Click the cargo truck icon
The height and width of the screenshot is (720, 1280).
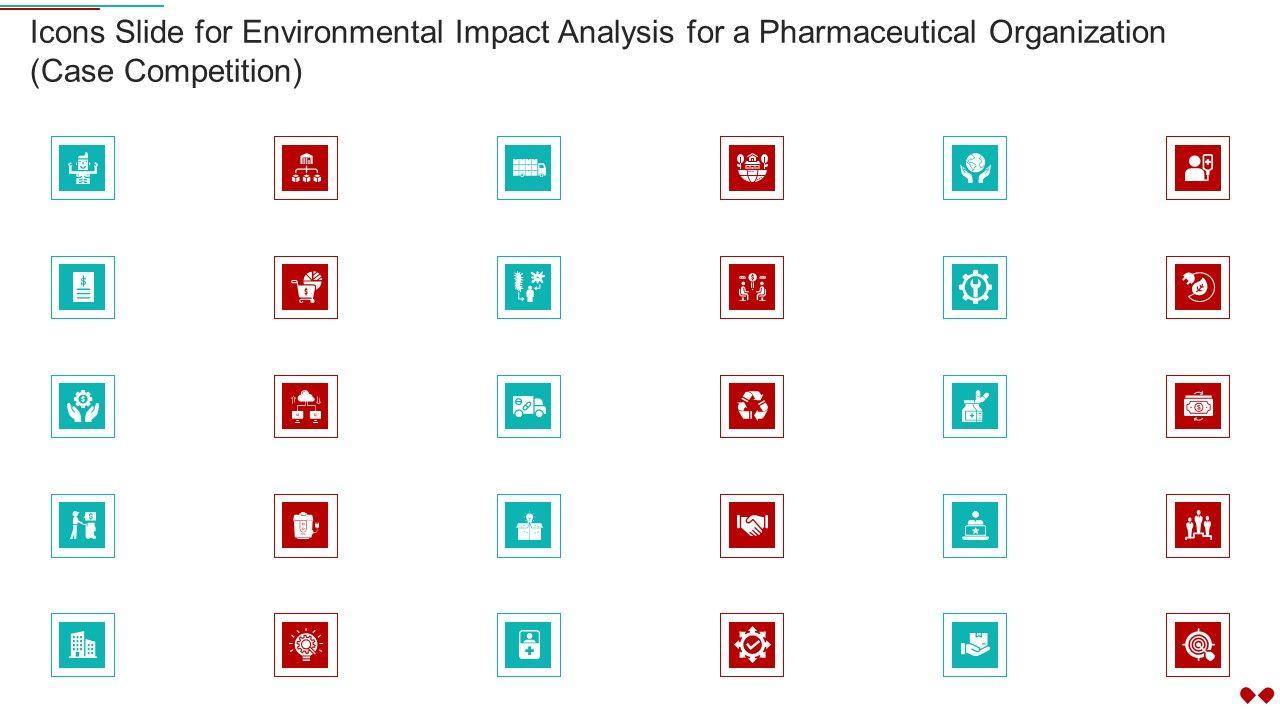pyautogui.click(x=529, y=168)
